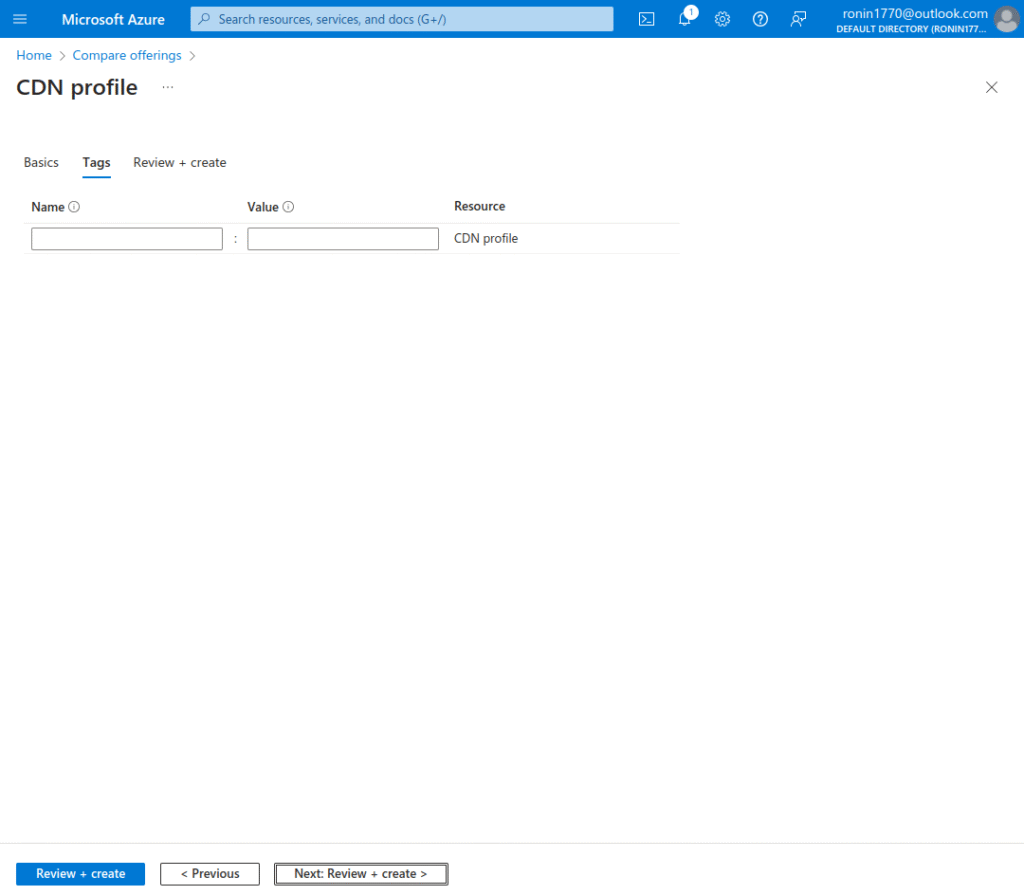Click the account email ronin1770@outlook.com
The height and width of the screenshot is (895, 1024).
(914, 13)
